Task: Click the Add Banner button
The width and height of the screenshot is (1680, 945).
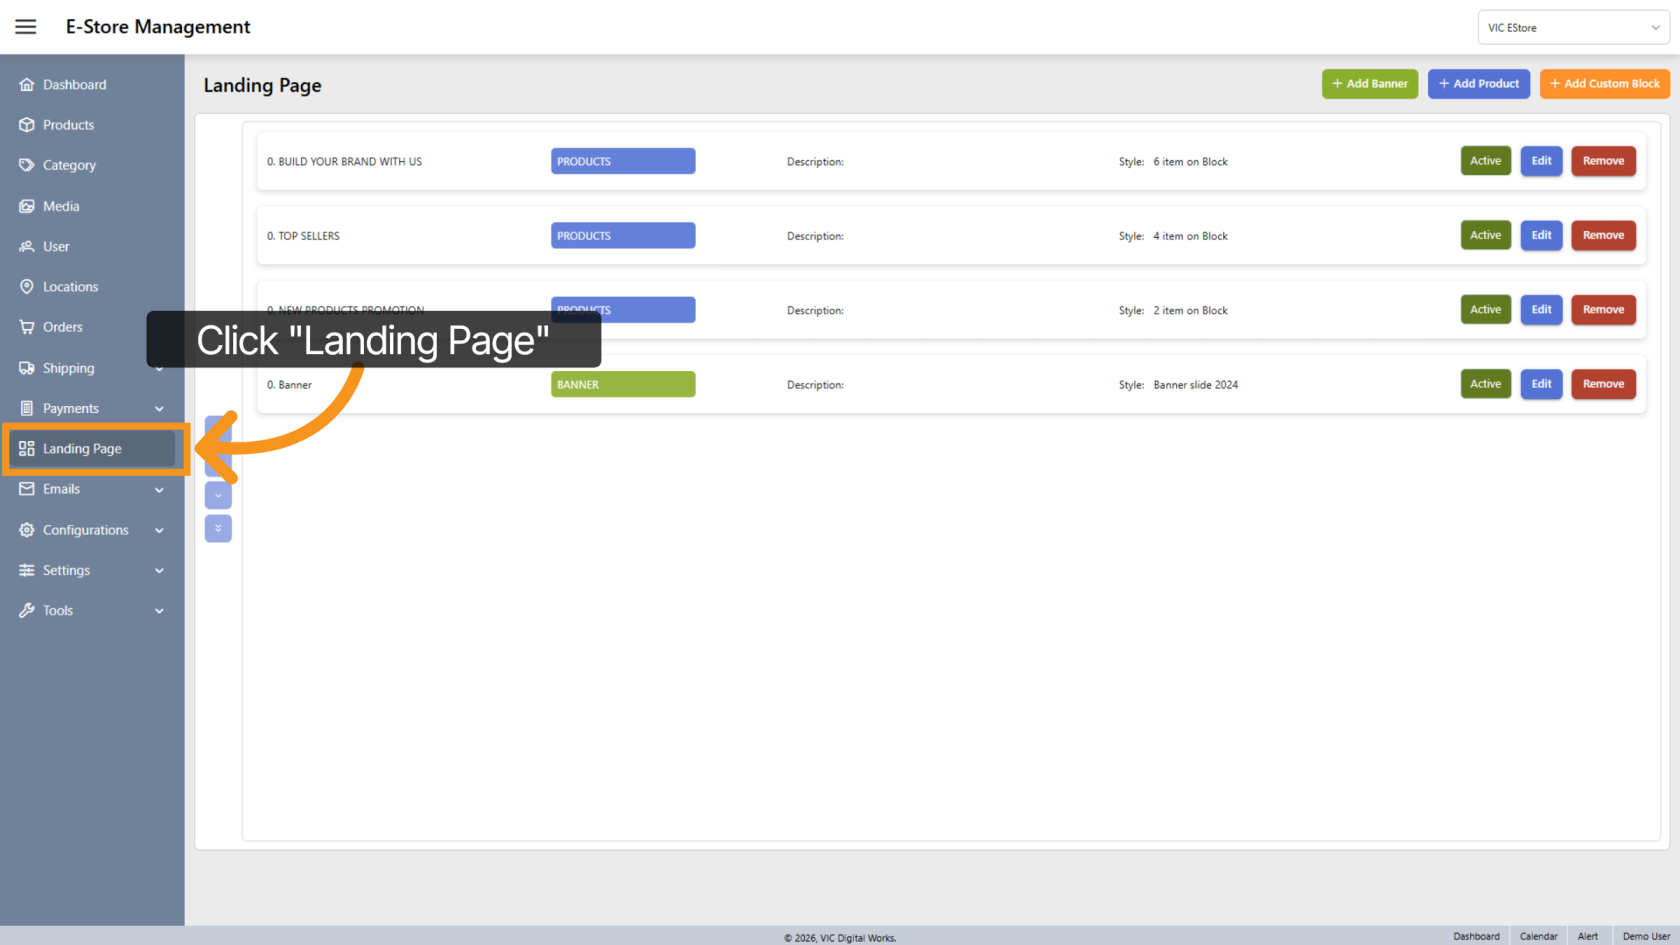Action: pyautogui.click(x=1369, y=84)
